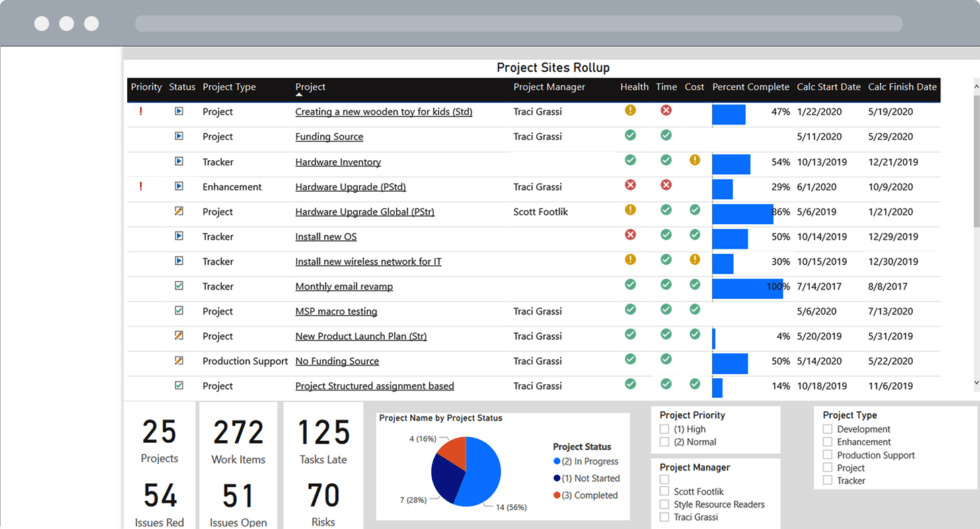Click the table's scroll-down arrow
980x529 pixels.
pos(976,383)
